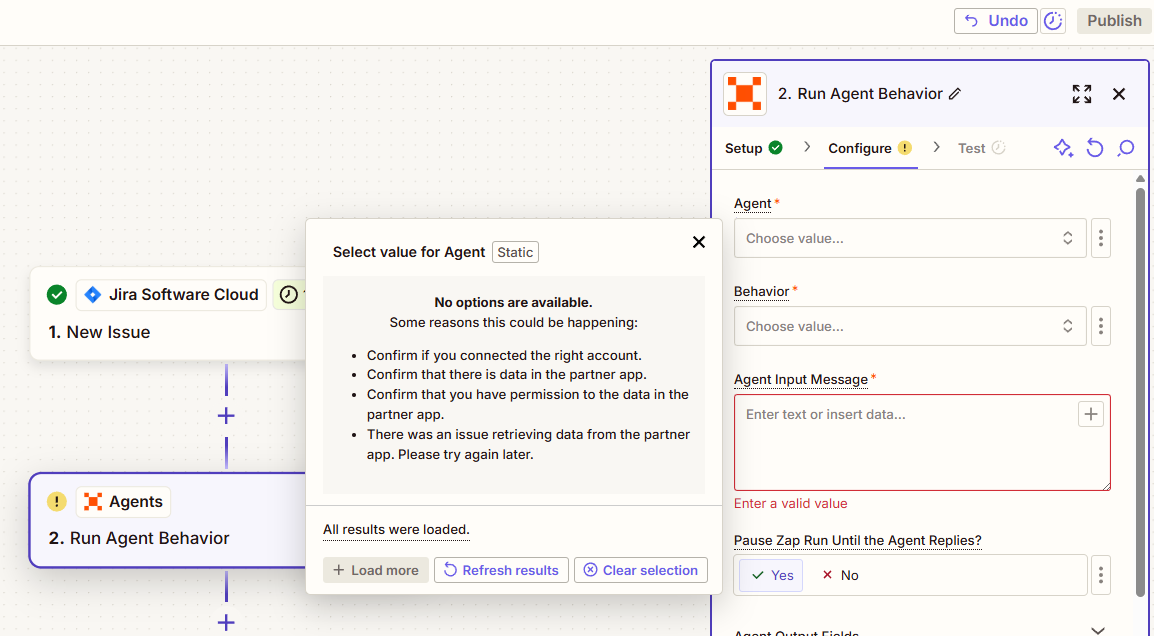Expand the step panel to full screen
1154x636 pixels.
(x=1081, y=93)
